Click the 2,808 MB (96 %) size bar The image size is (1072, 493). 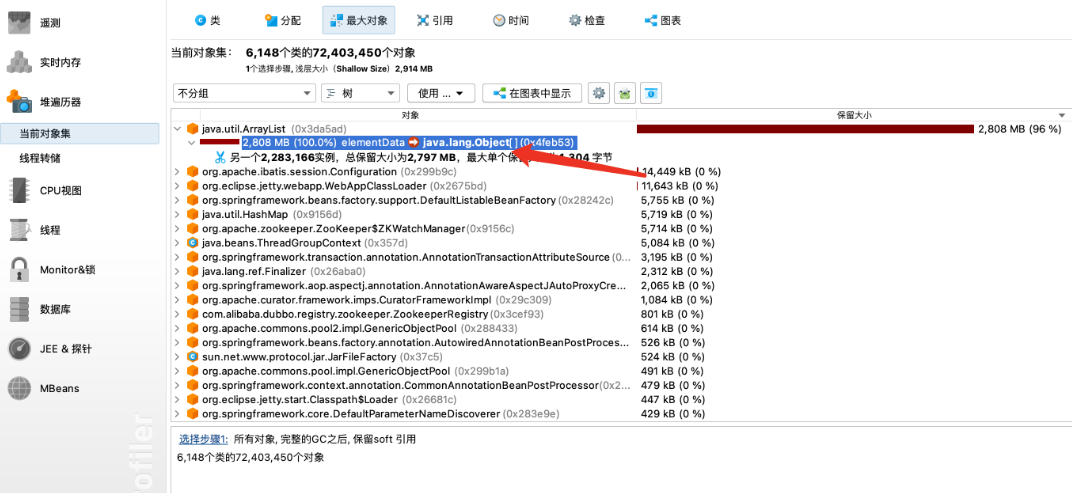[x=805, y=129]
